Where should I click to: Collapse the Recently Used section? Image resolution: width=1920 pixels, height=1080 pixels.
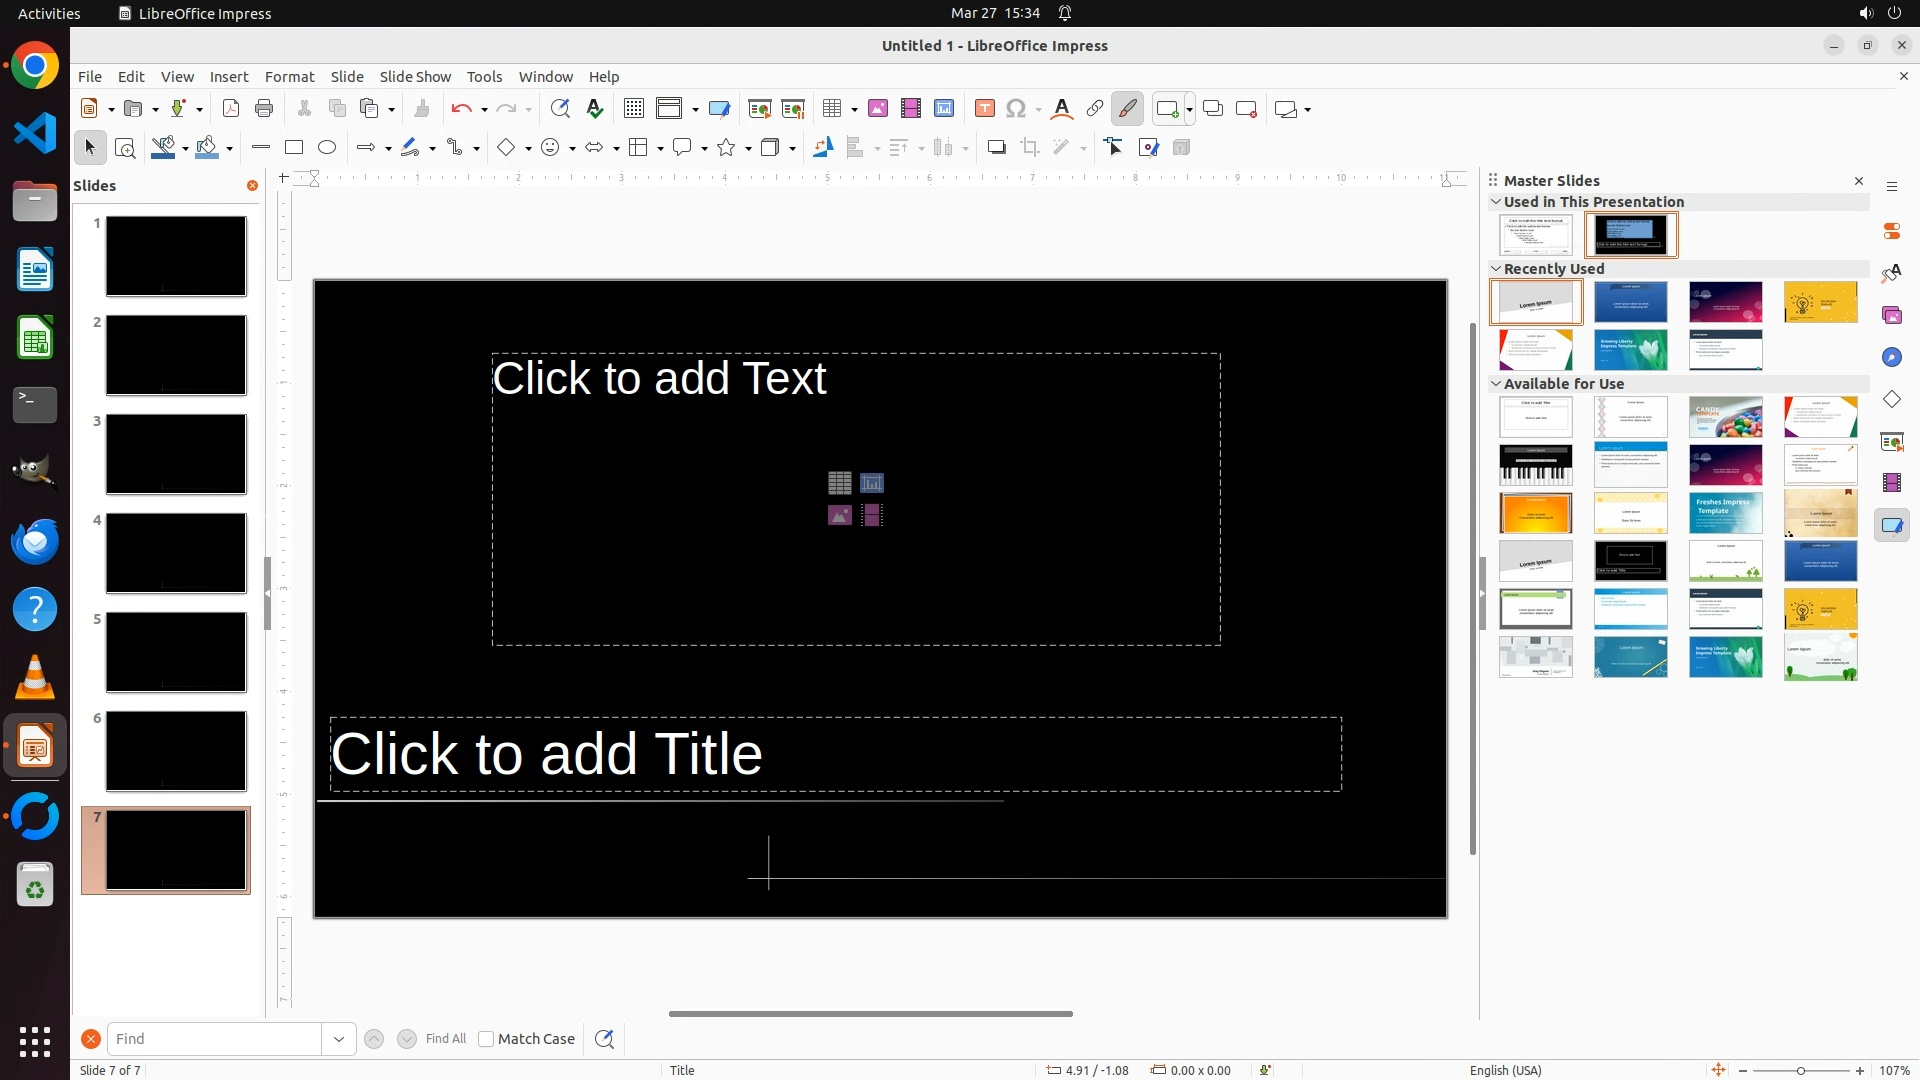(x=1496, y=269)
